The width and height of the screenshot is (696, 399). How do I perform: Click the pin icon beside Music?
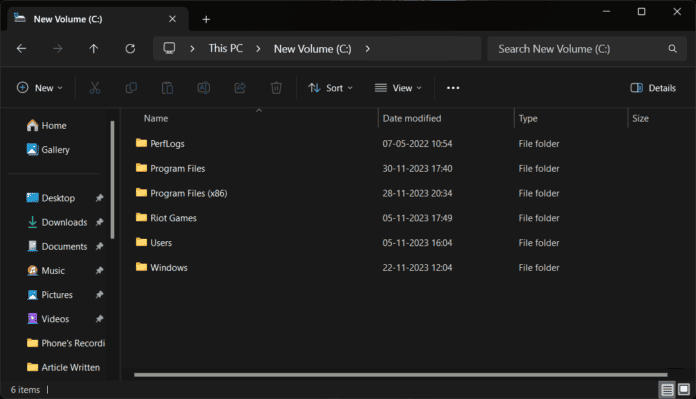click(x=99, y=270)
